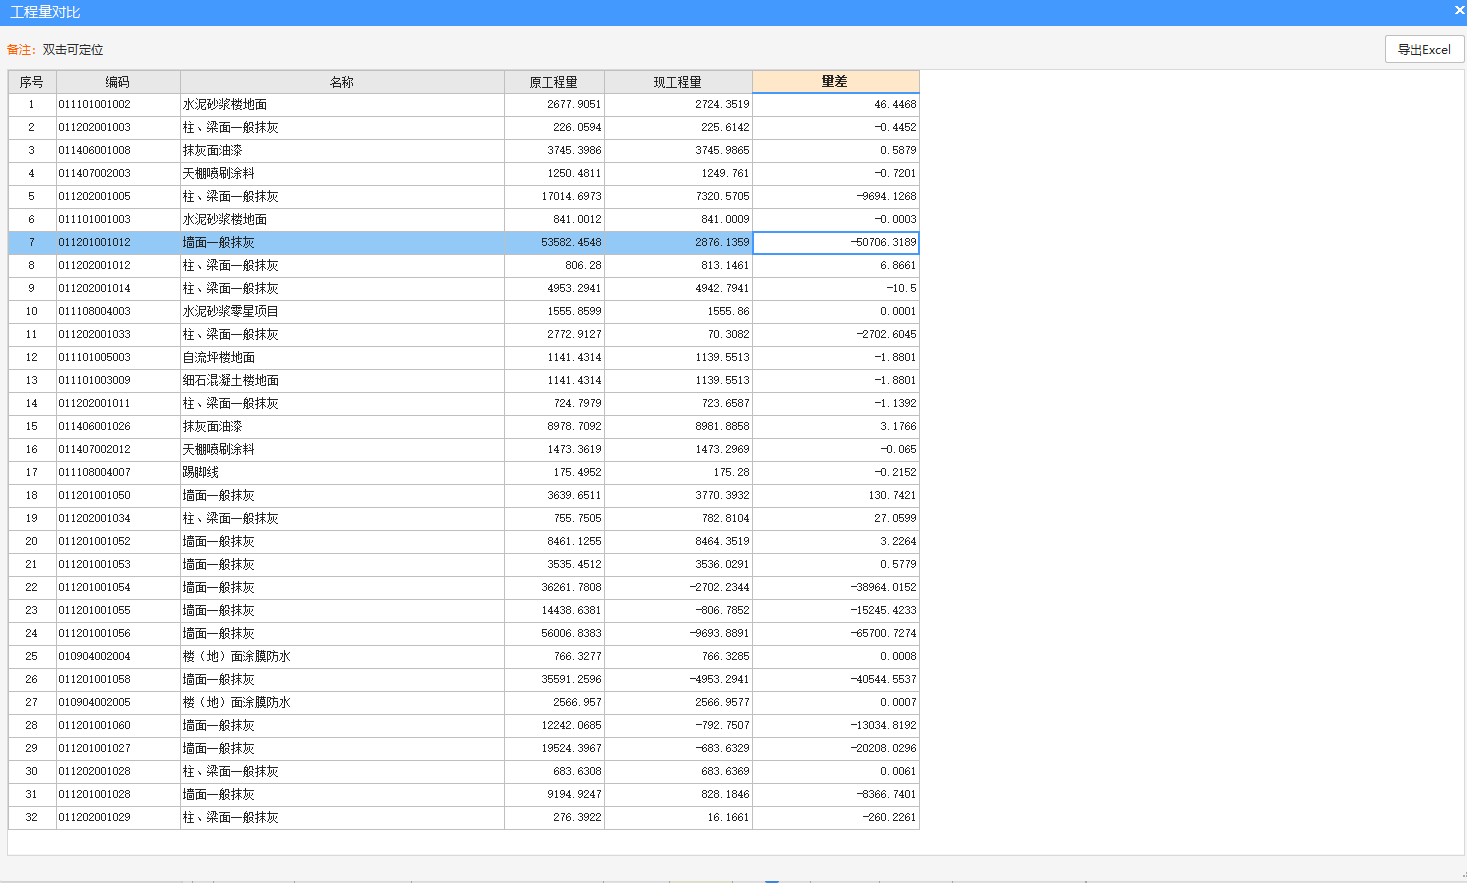Select the 踢脚线 name cell
The width and height of the screenshot is (1467, 883).
(x=342, y=472)
